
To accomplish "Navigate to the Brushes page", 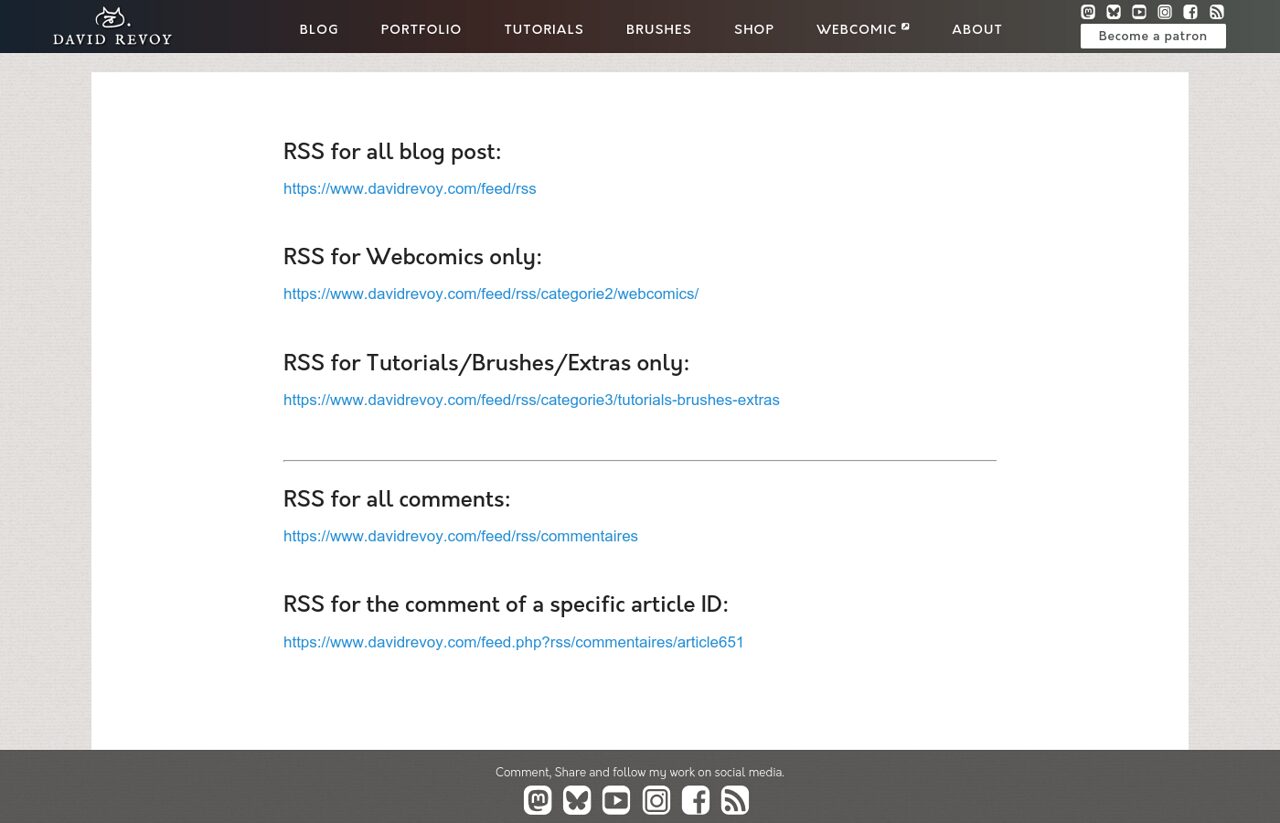I will point(659,30).
